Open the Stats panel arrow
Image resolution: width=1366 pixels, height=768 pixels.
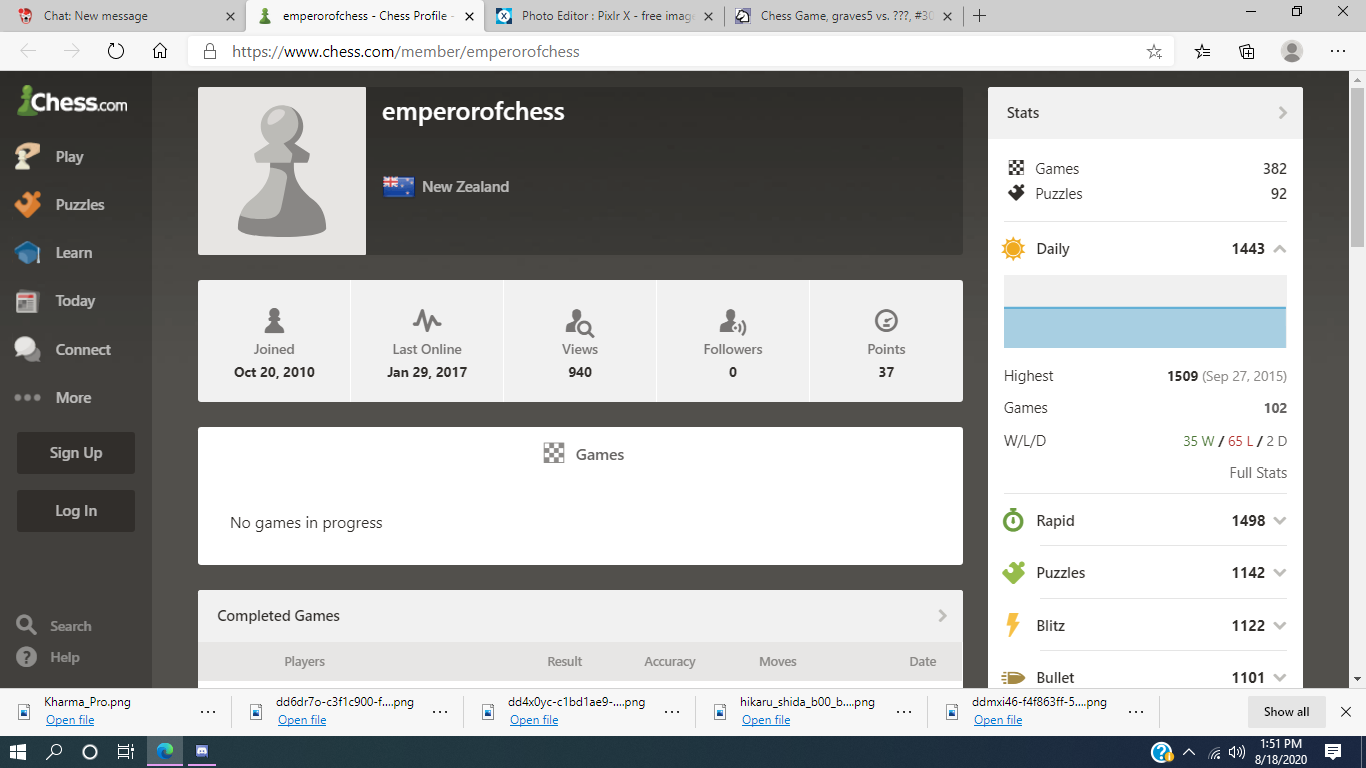click(x=1283, y=113)
